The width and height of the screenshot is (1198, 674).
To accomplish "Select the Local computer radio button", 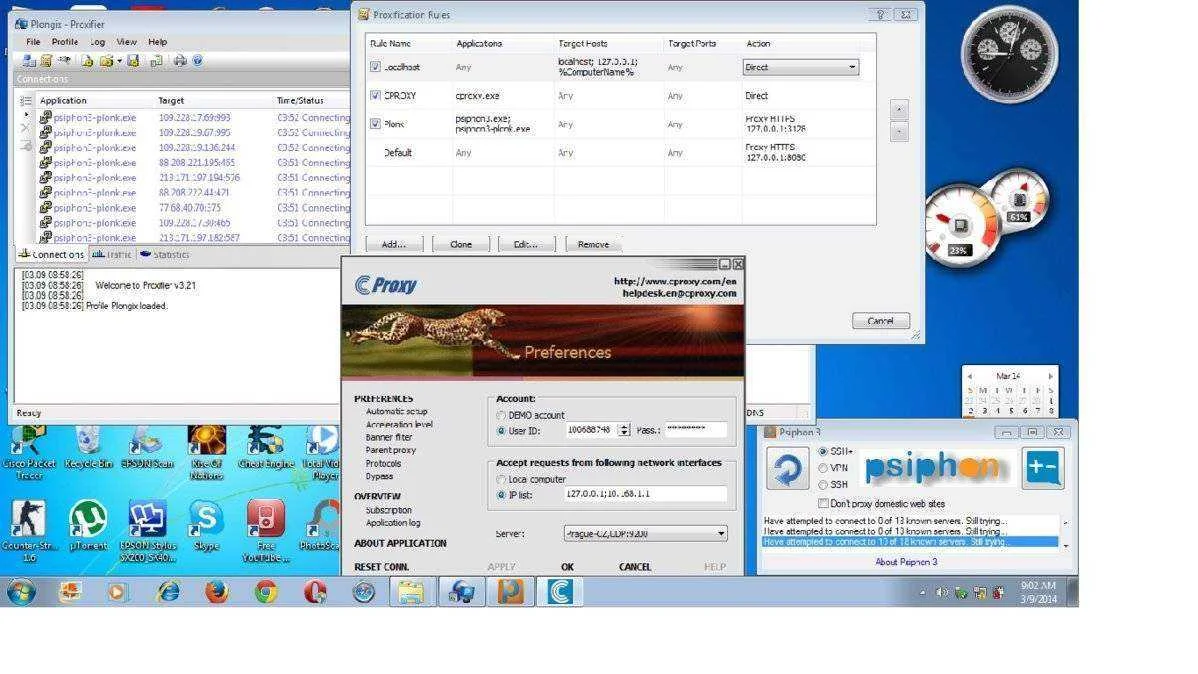I will click(x=501, y=479).
